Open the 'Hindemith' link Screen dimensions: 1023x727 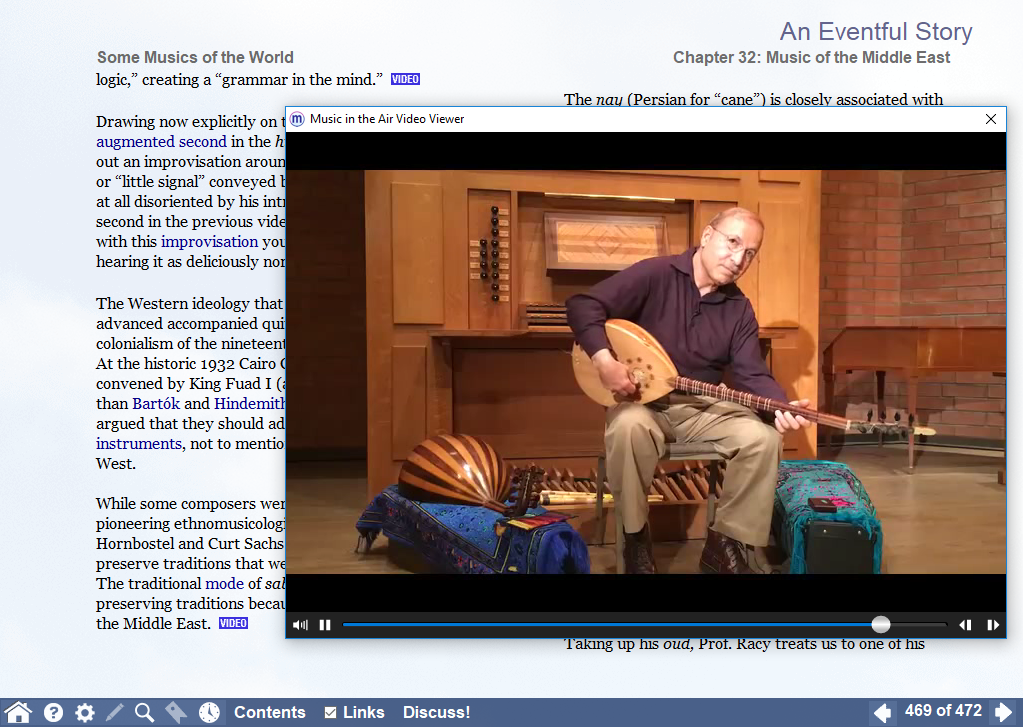(x=250, y=403)
